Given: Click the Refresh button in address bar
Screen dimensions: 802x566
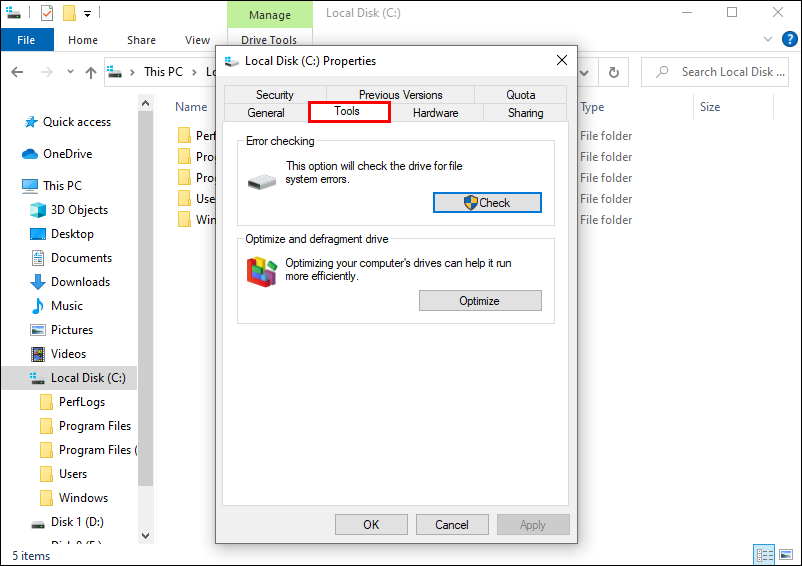Looking at the screenshot, I should click(614, 73).
